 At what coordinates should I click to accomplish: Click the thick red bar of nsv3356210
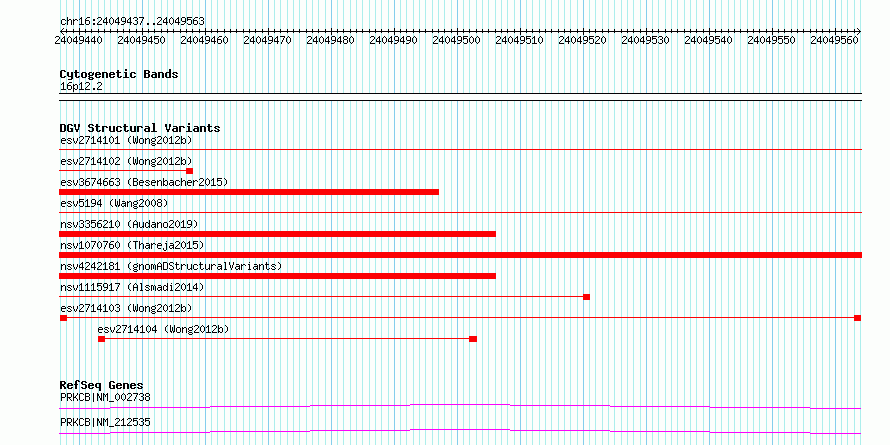[278, 234]
